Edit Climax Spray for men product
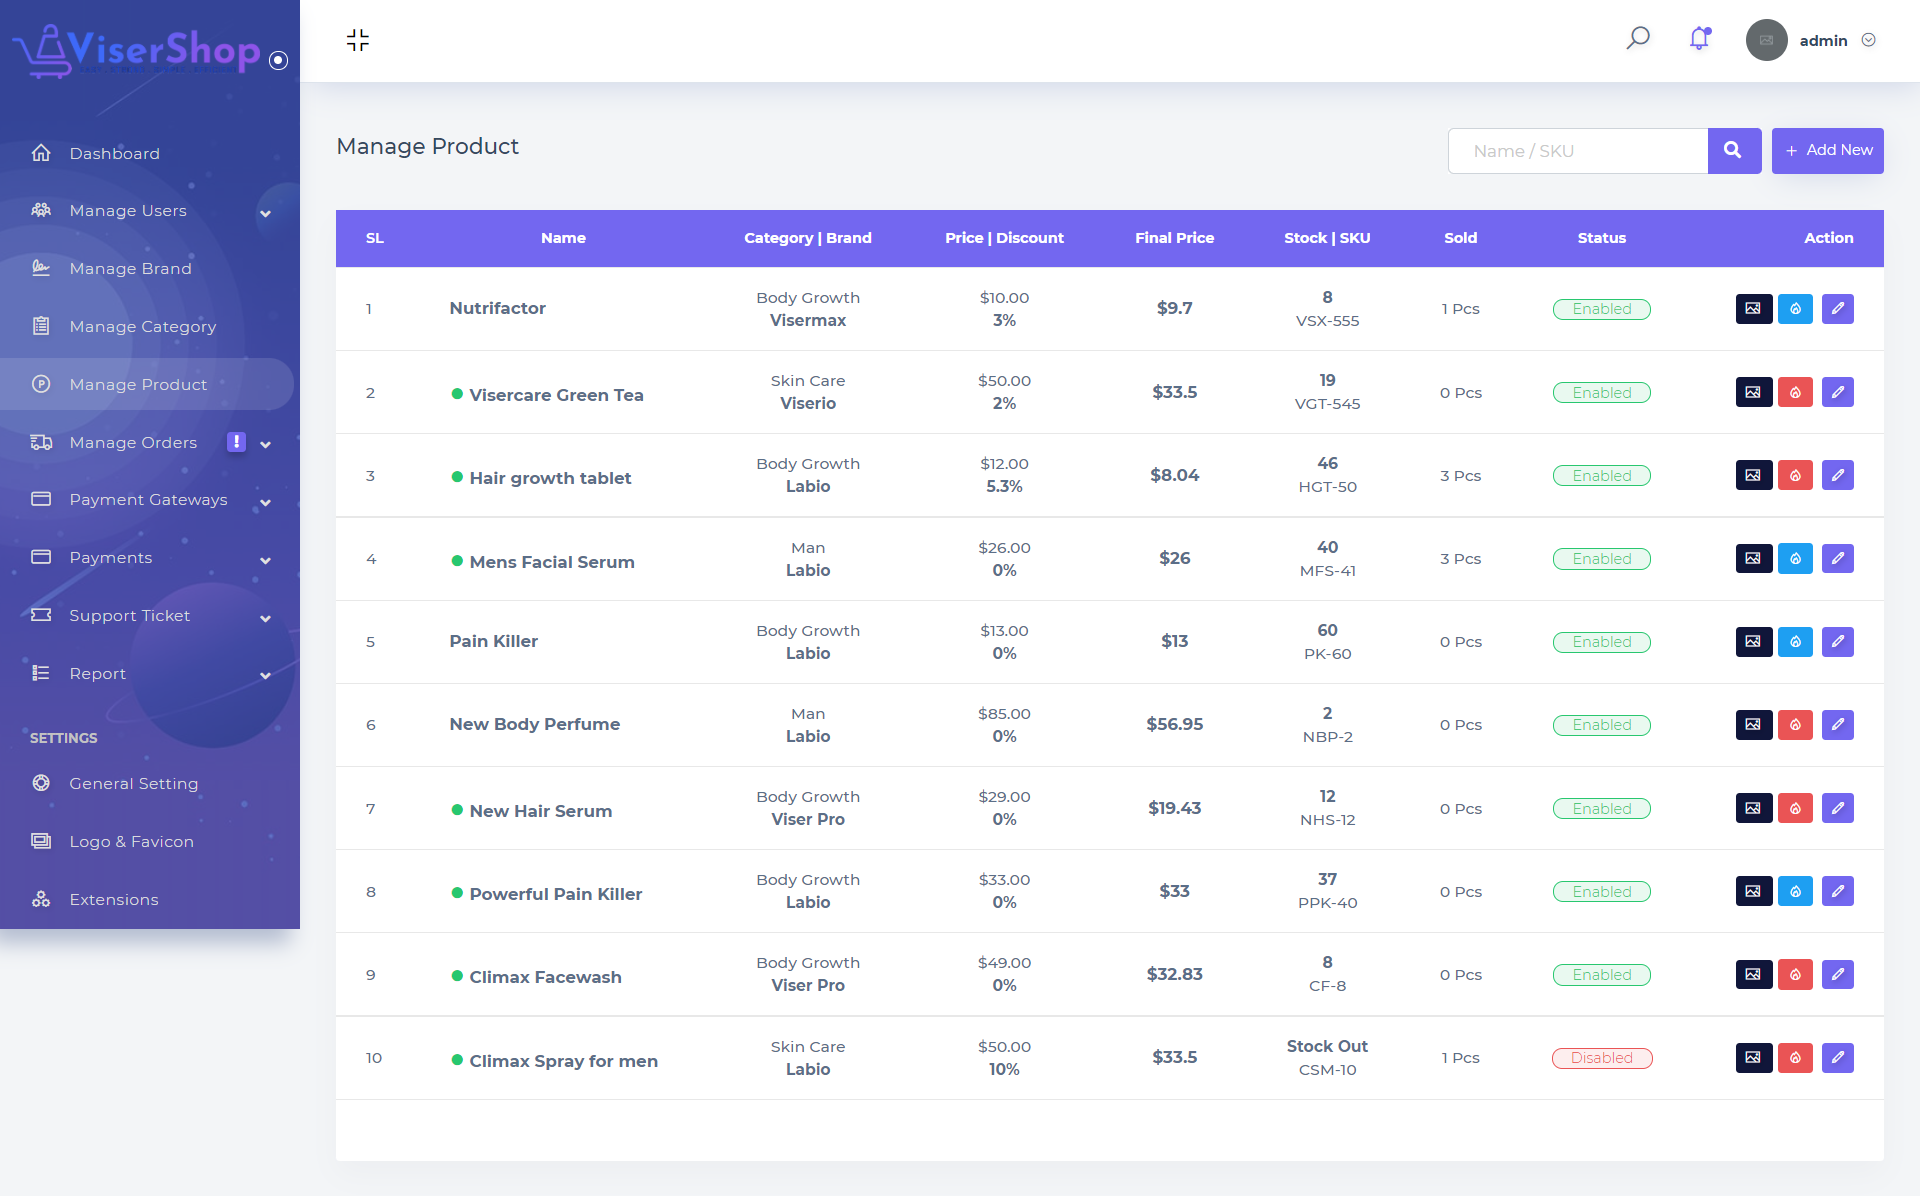 pos(1837,1058)
